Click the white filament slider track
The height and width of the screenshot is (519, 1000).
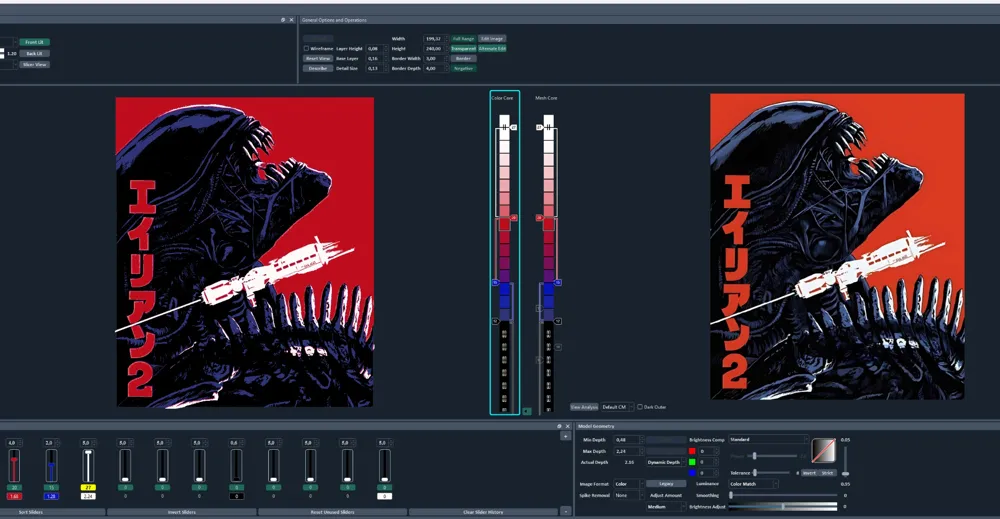pos(88,466)
